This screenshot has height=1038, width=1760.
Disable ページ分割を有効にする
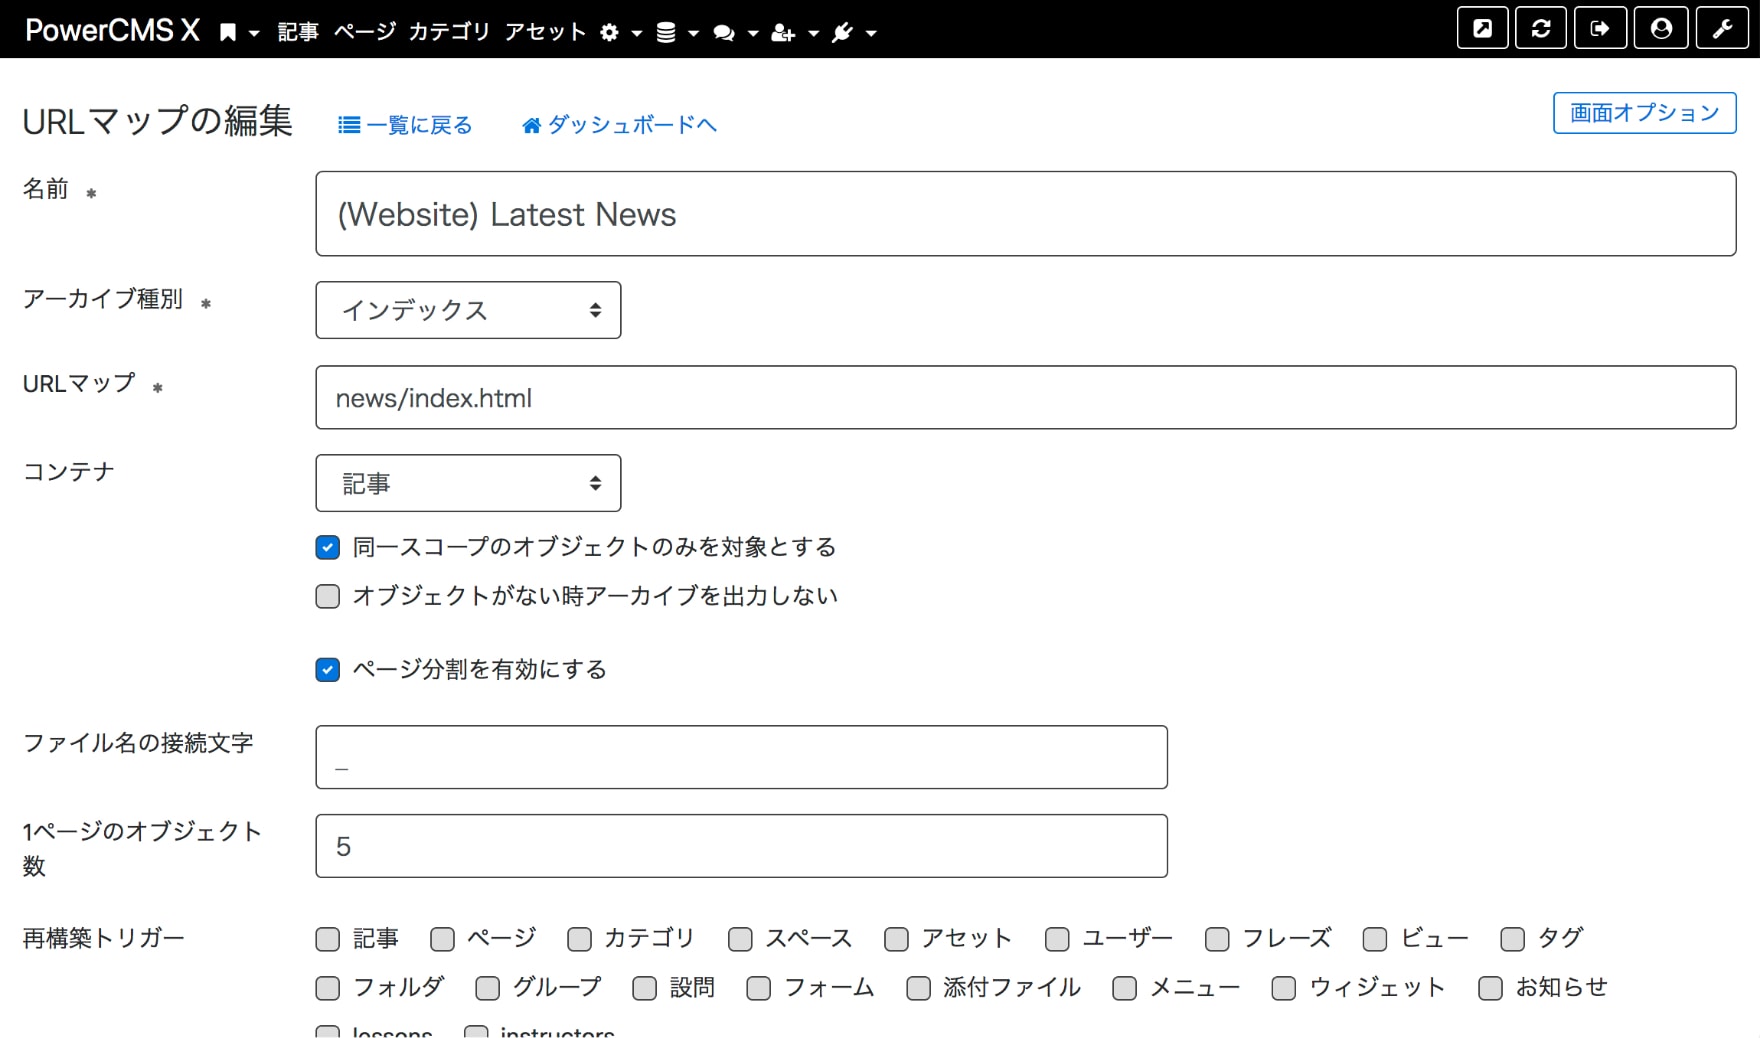coord(327,670)
